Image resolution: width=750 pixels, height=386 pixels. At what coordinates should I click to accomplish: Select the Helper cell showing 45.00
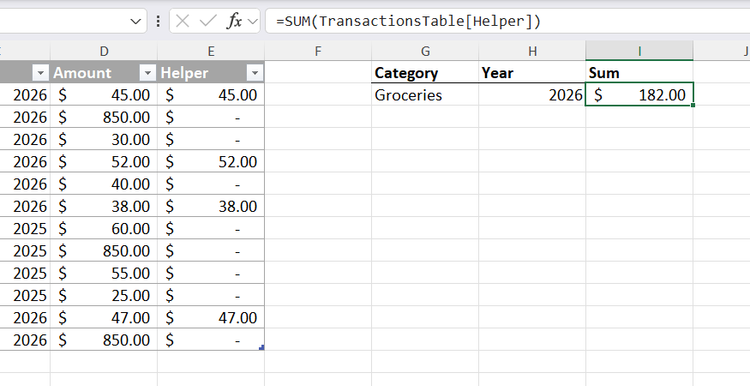tap(211, 95)
